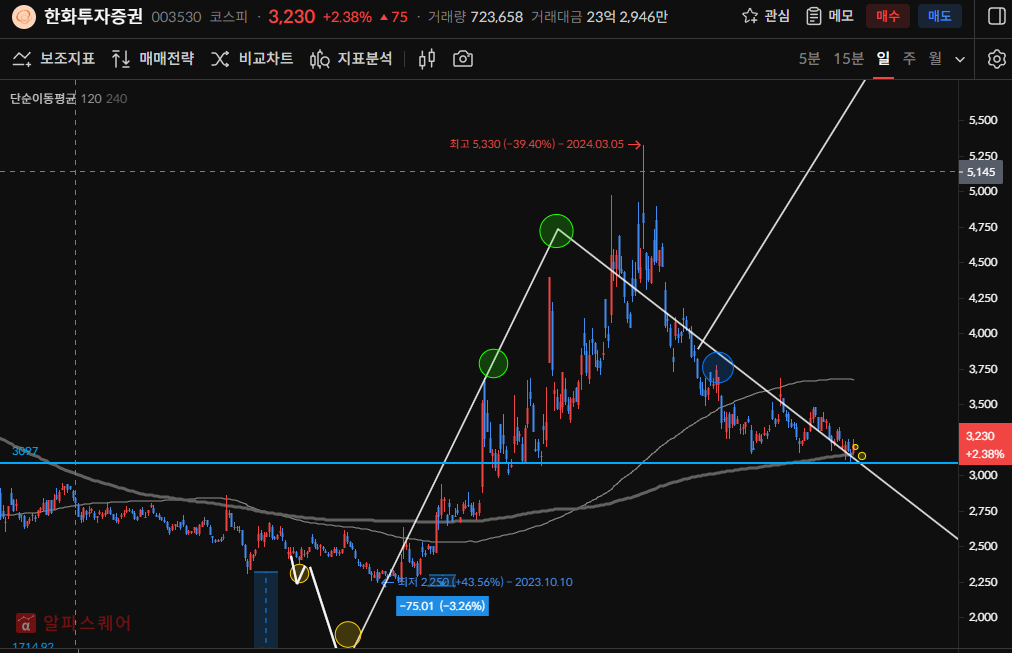Change candlestick chart type icon
The image size is (1012, 653).
coord(427,59)
